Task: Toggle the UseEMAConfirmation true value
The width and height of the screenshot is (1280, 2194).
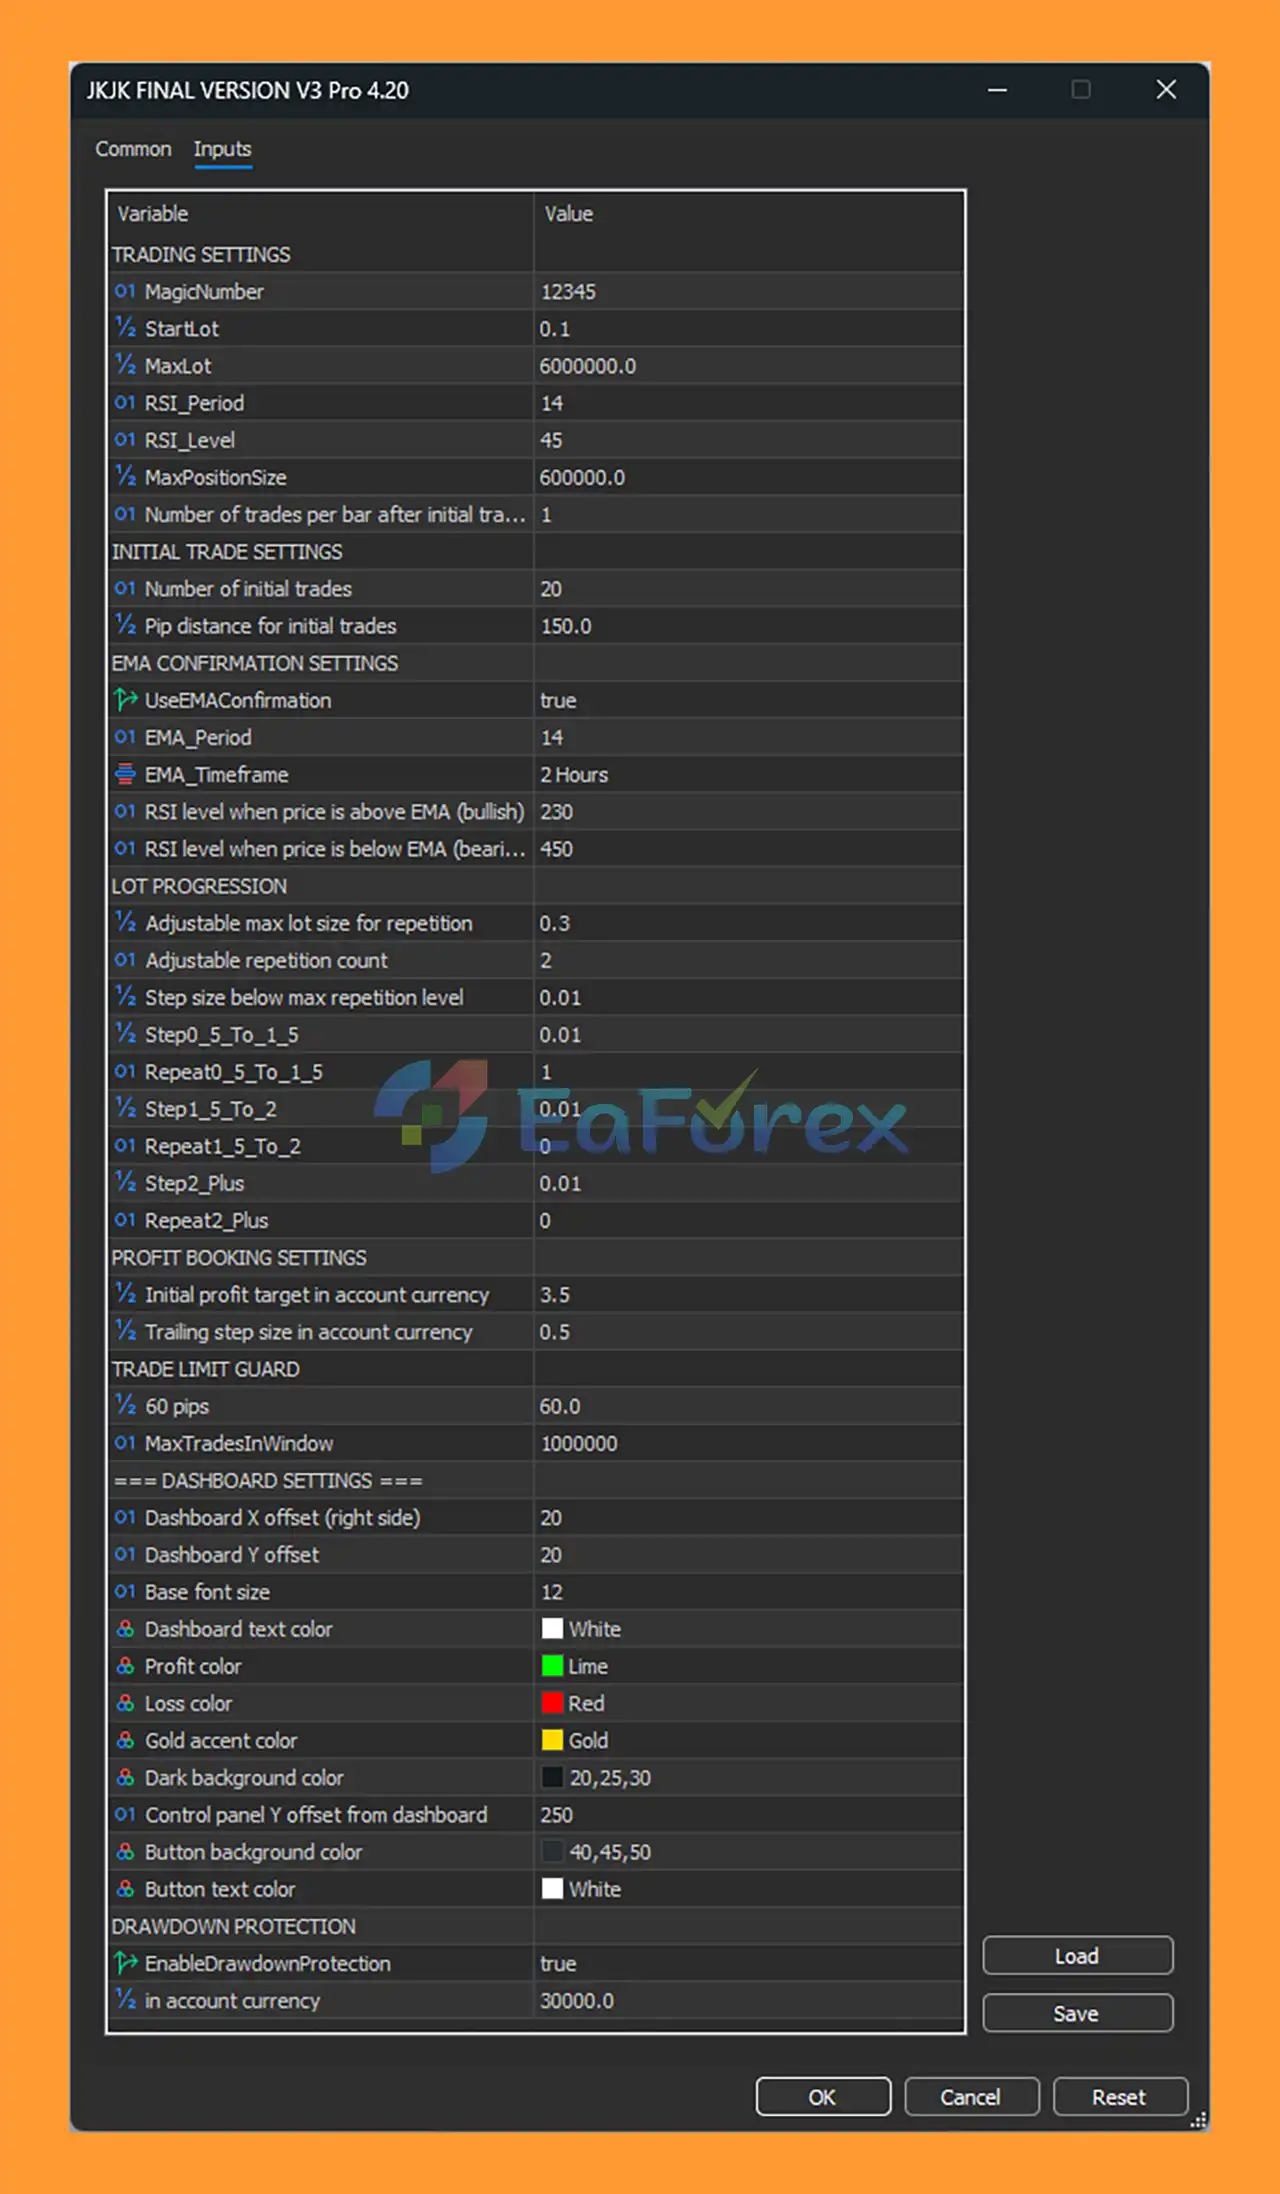Action: click(558, 700)
